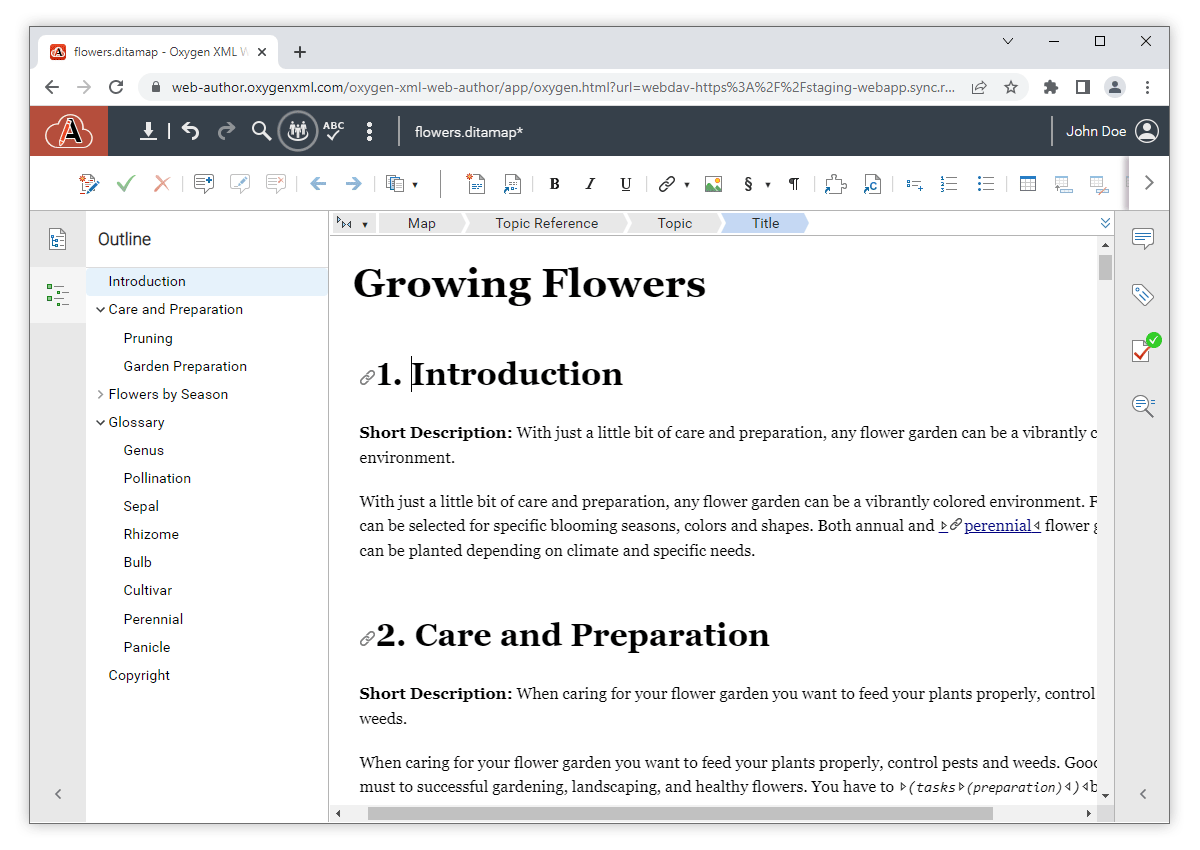Expand the breadcrumb bar double chevron
The height and width of the screenshot is (850, 1200).
[x=1105, y=223]
